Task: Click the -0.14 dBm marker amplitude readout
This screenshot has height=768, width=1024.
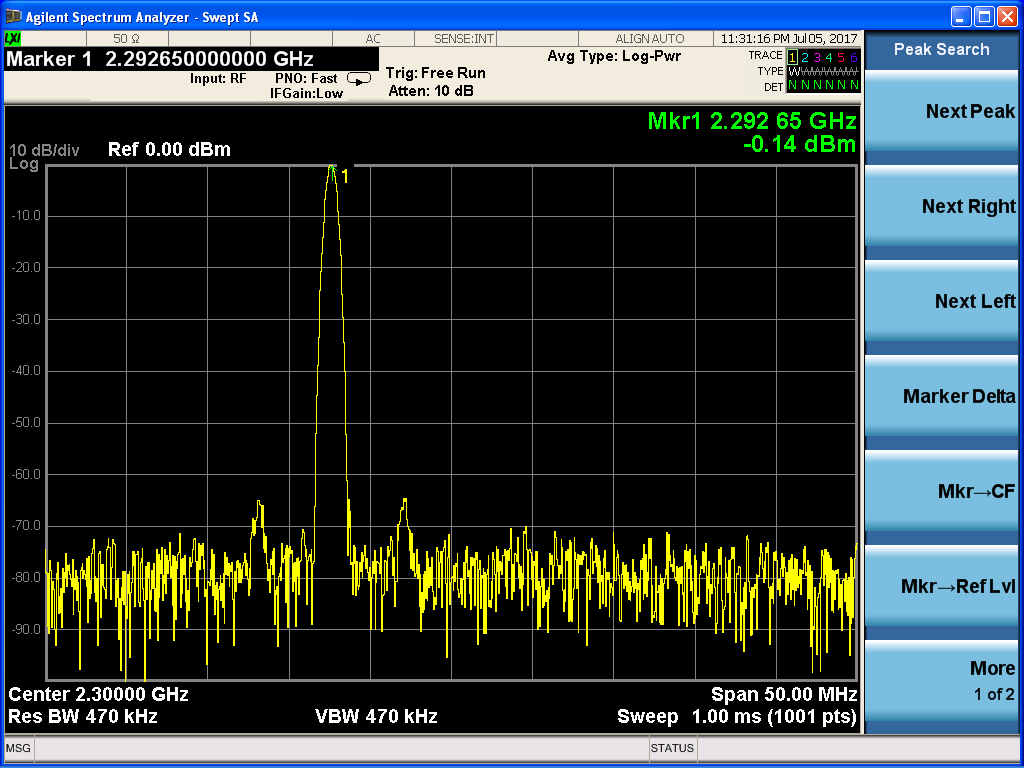Action: (799, 144)
